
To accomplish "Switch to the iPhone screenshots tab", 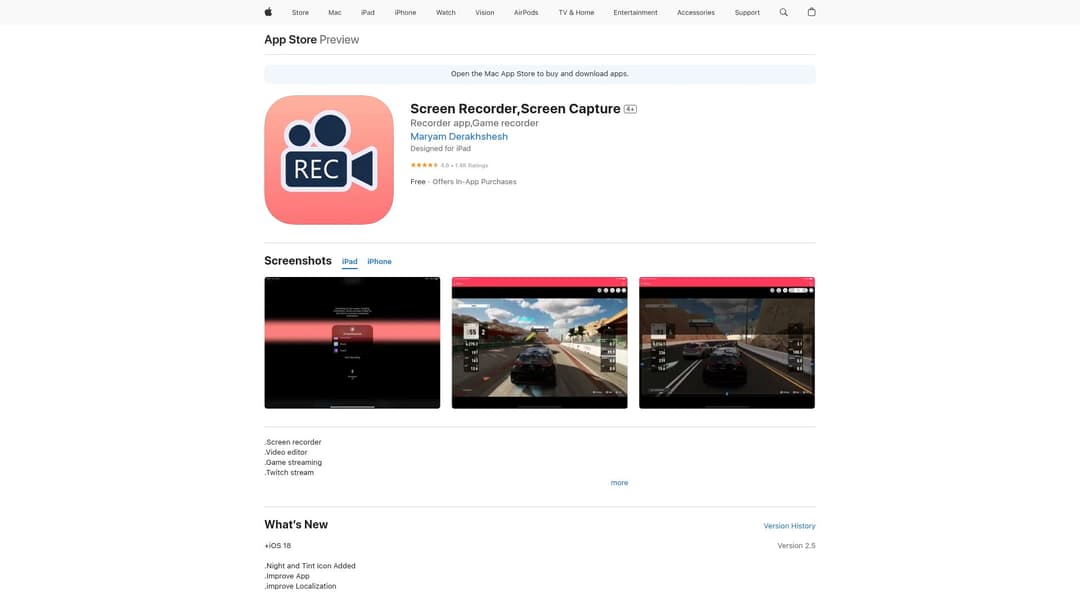I will [379, 262].
